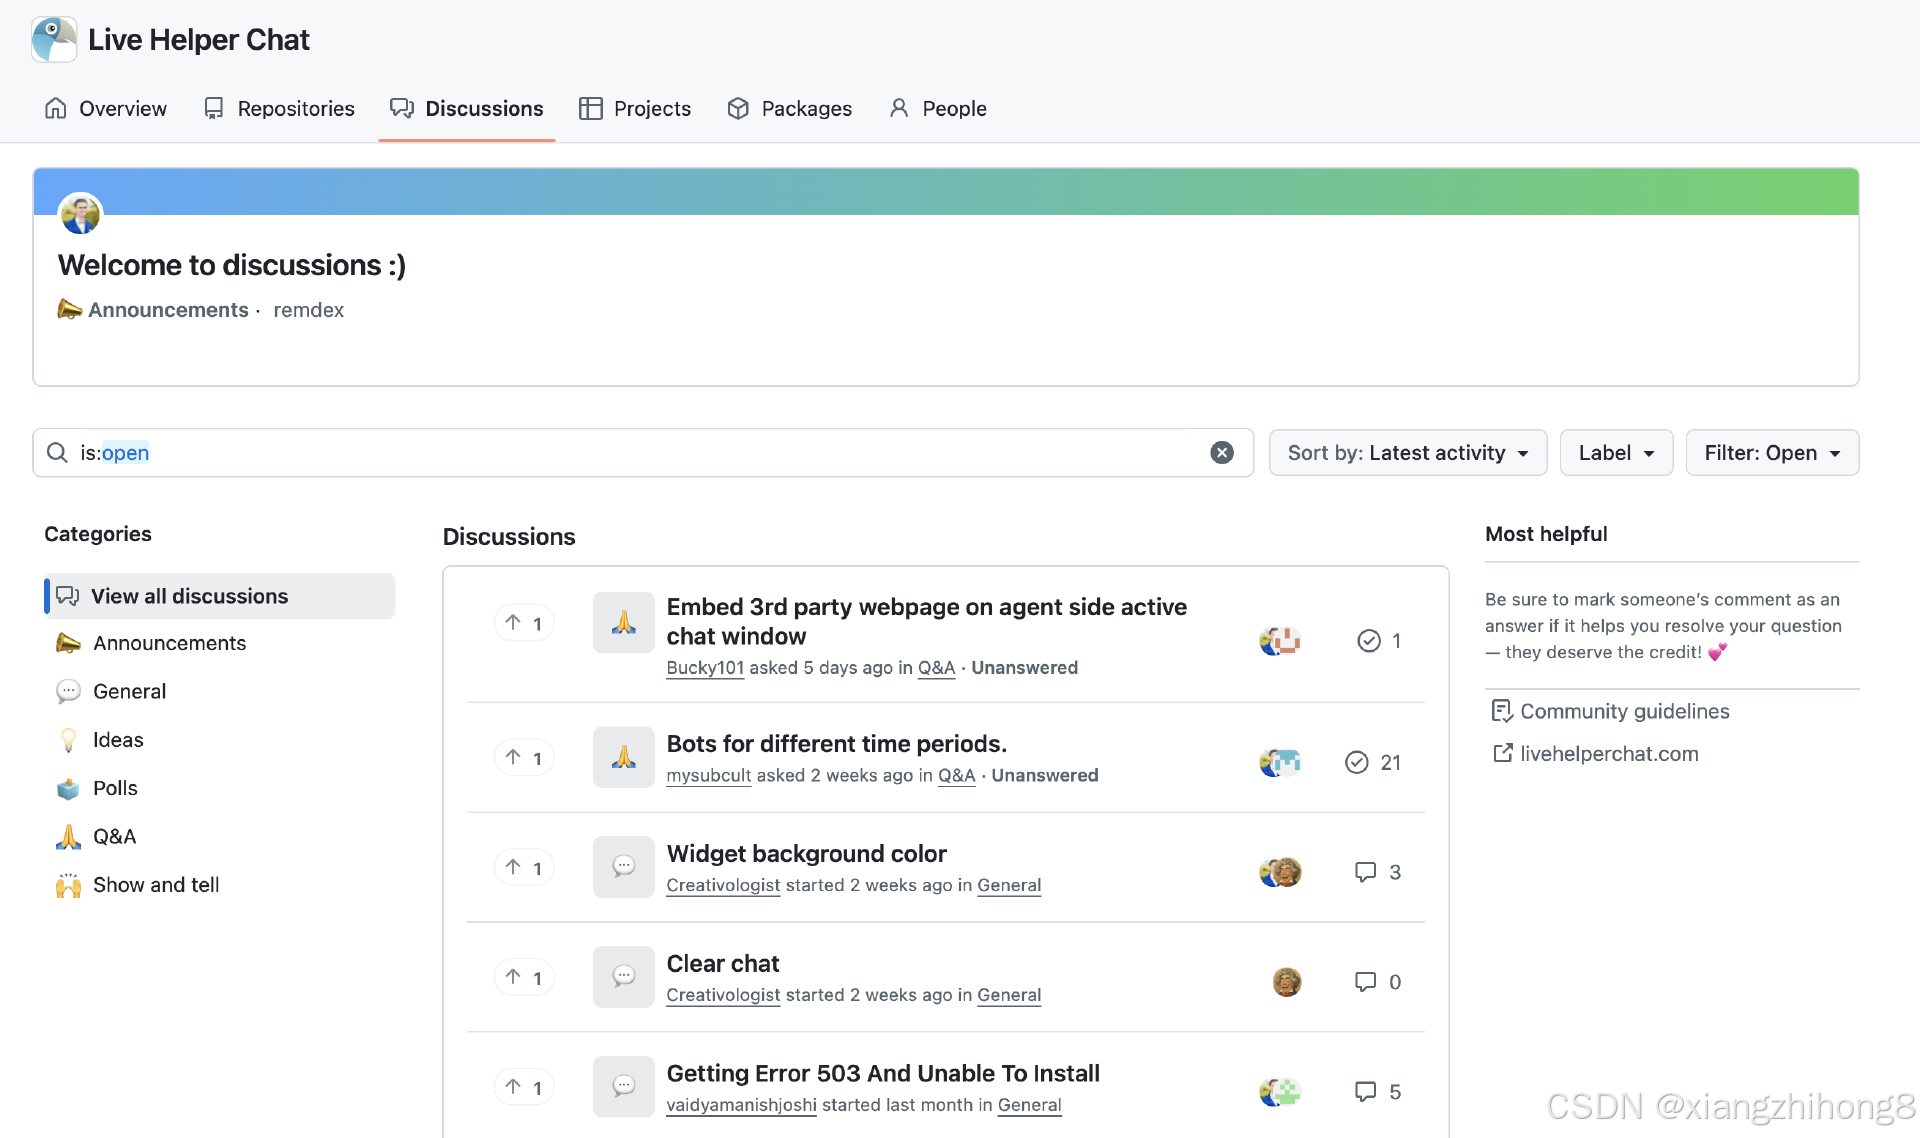
Task: Click participant avatars on 'Embed 3rd party' row
Action: 1280,641
